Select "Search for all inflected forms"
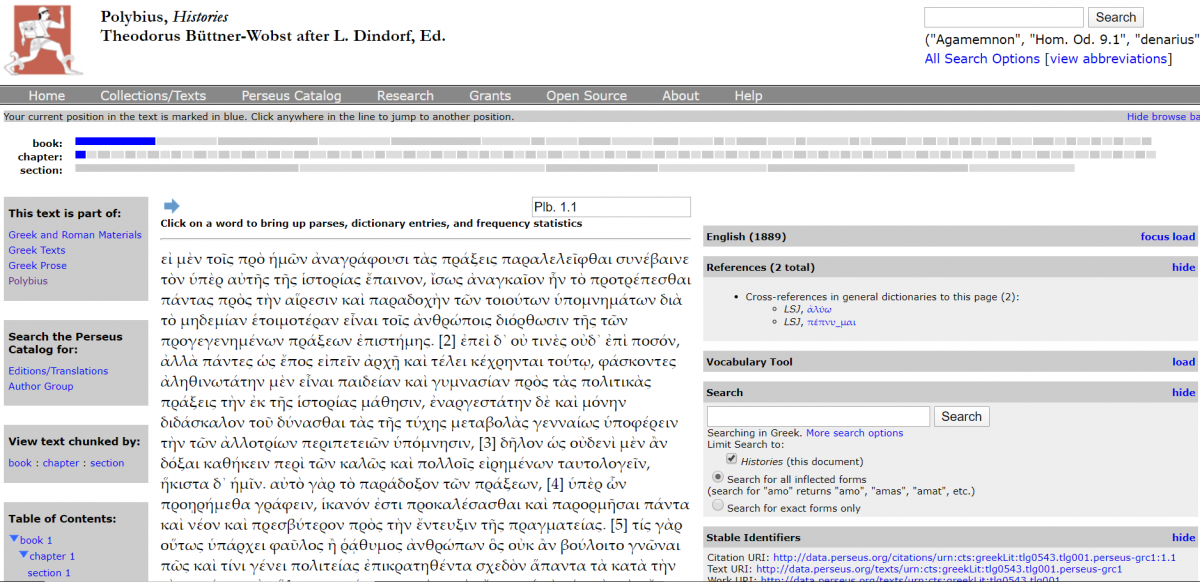This screenshot has height=582, width=1200. pyautogui.click(x=717, y=477)
